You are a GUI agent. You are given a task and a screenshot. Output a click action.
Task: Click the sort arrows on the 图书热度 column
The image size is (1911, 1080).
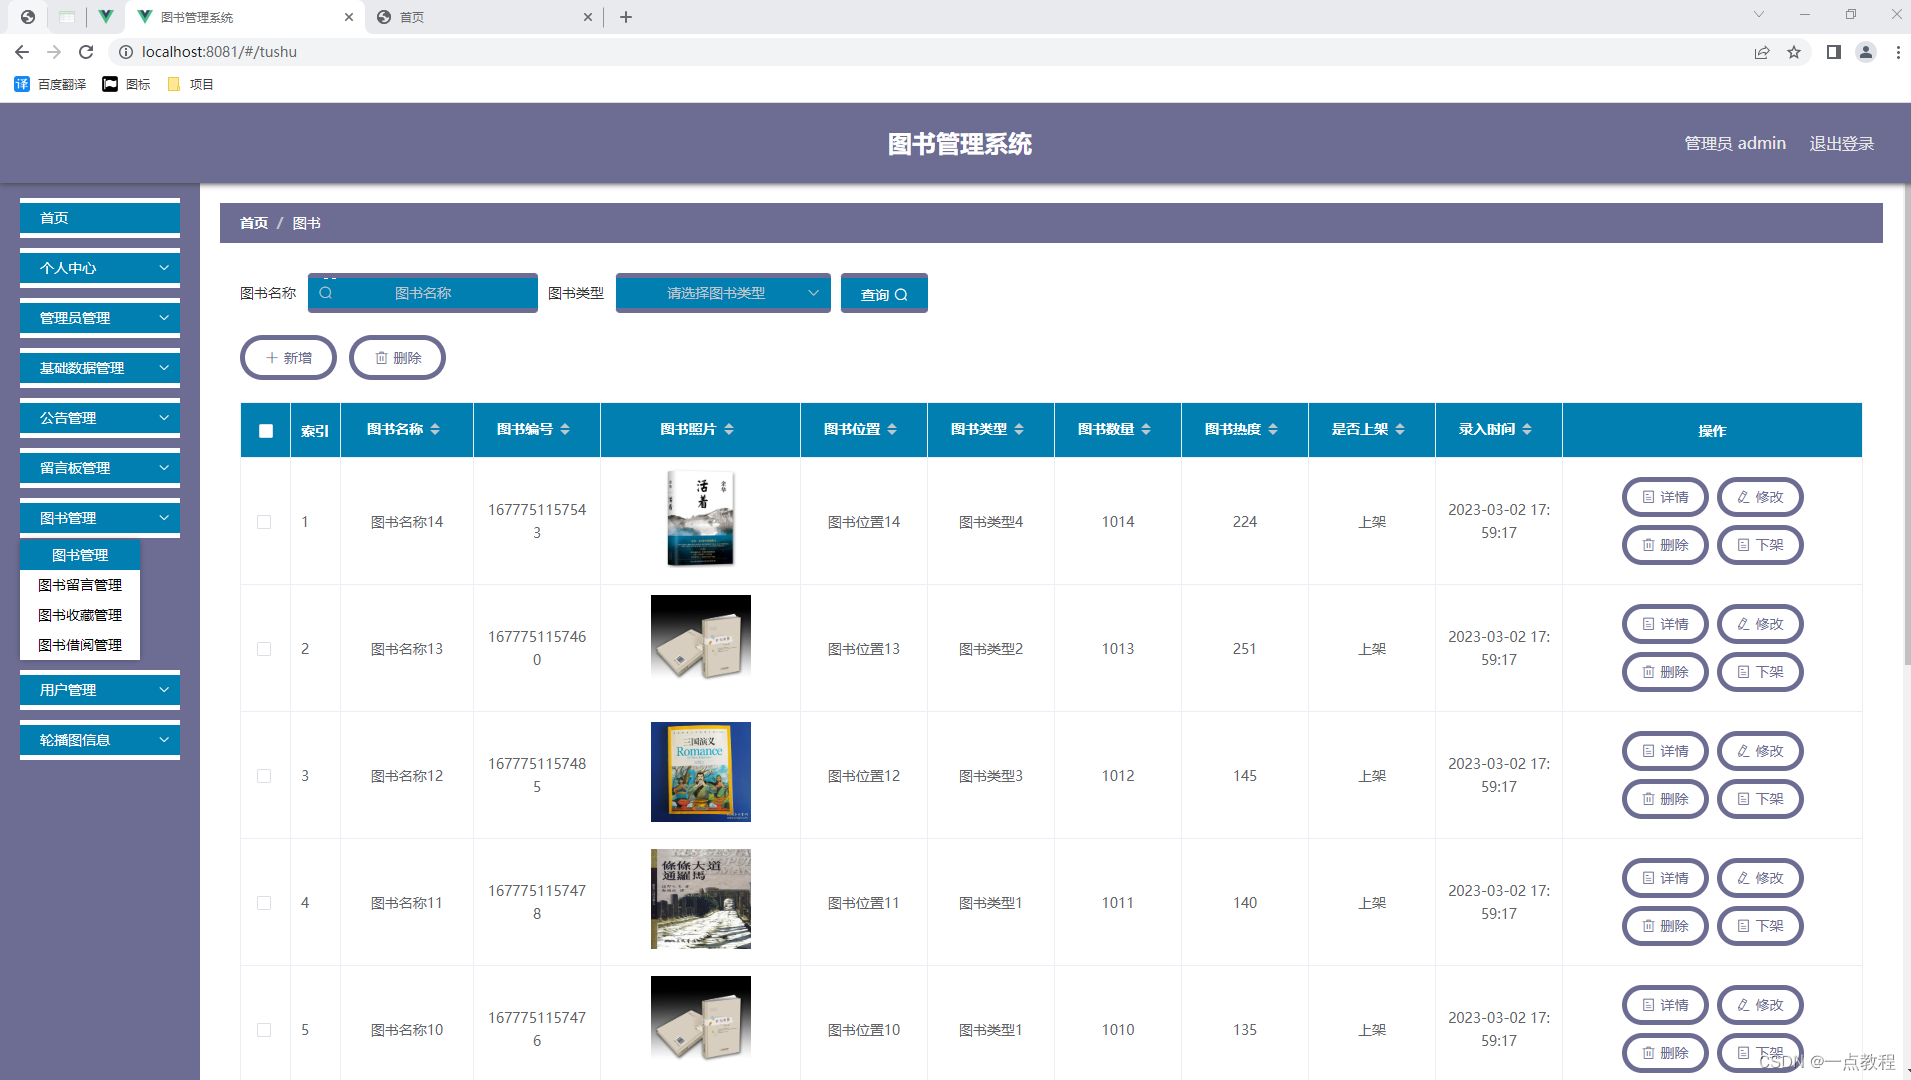pyautogui.click(x=1272, y=430)
